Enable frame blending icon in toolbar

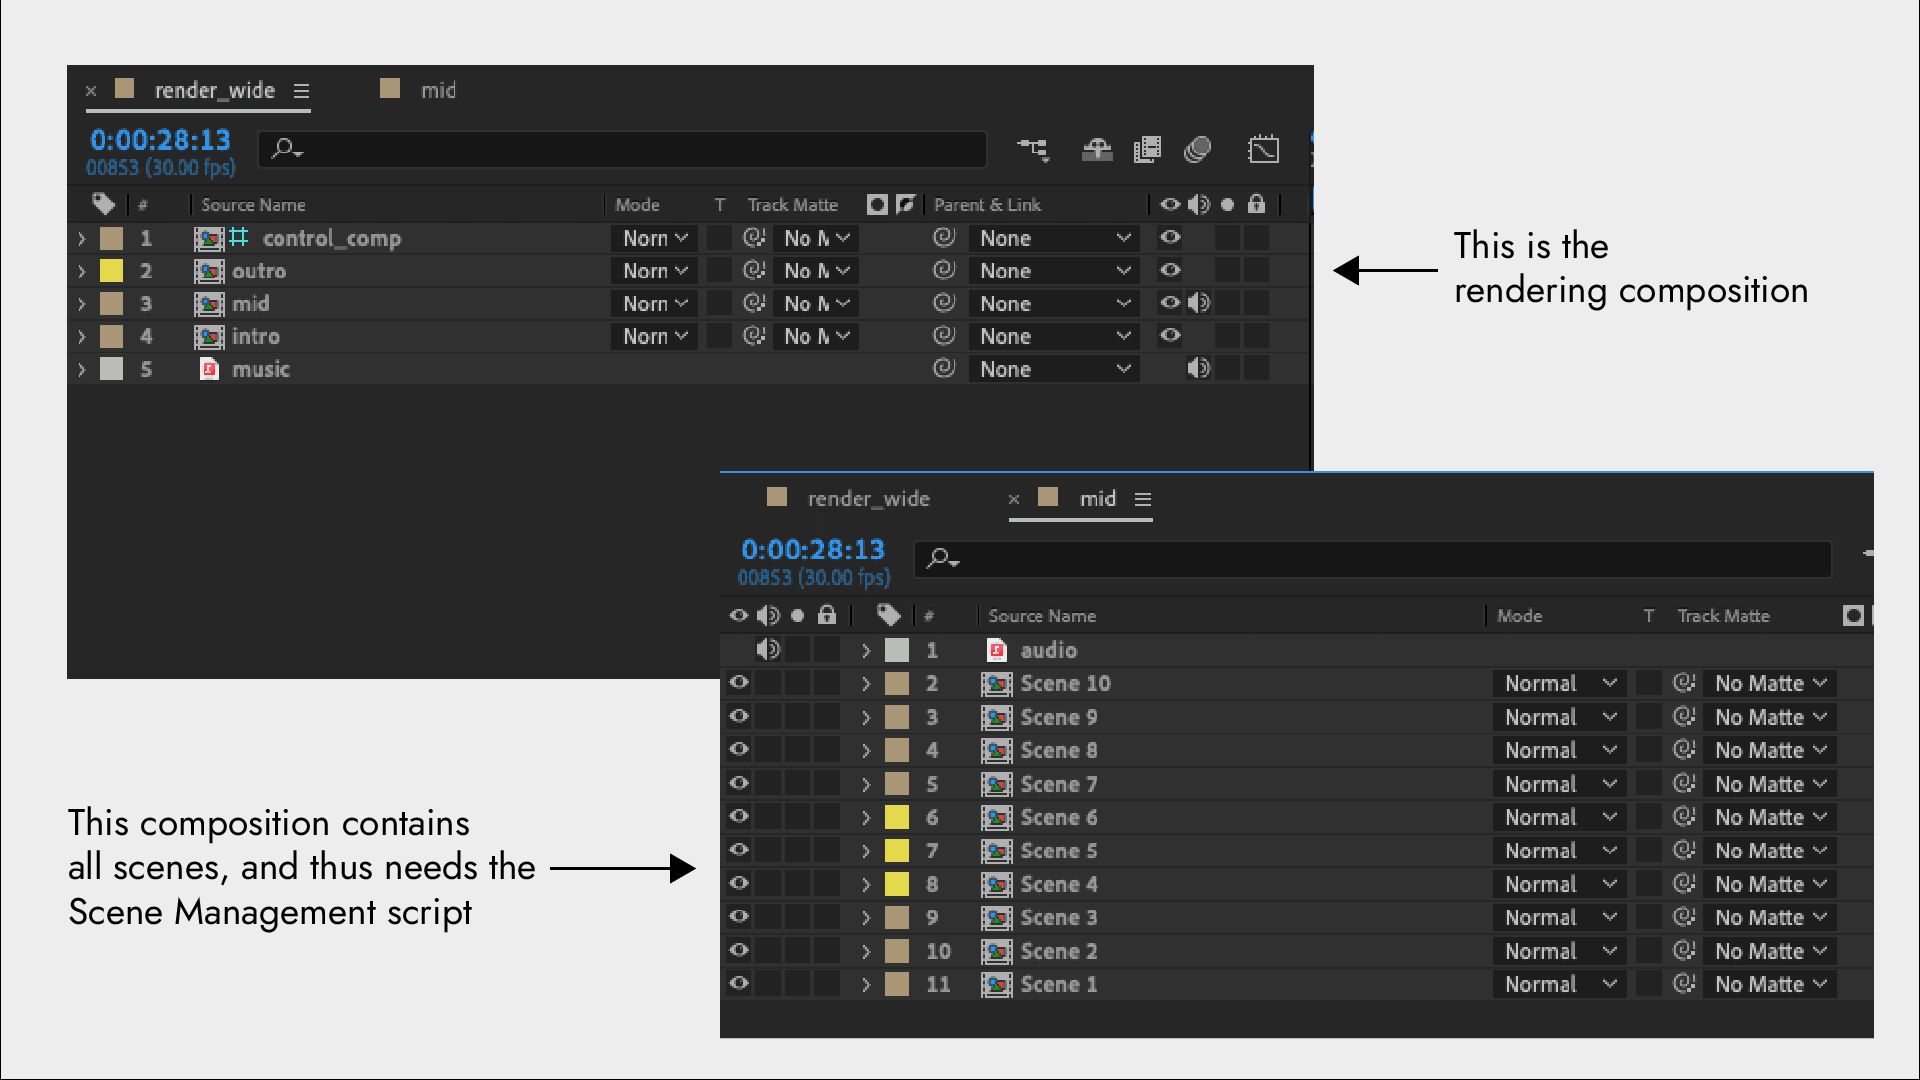click(x=1147, y=150)
